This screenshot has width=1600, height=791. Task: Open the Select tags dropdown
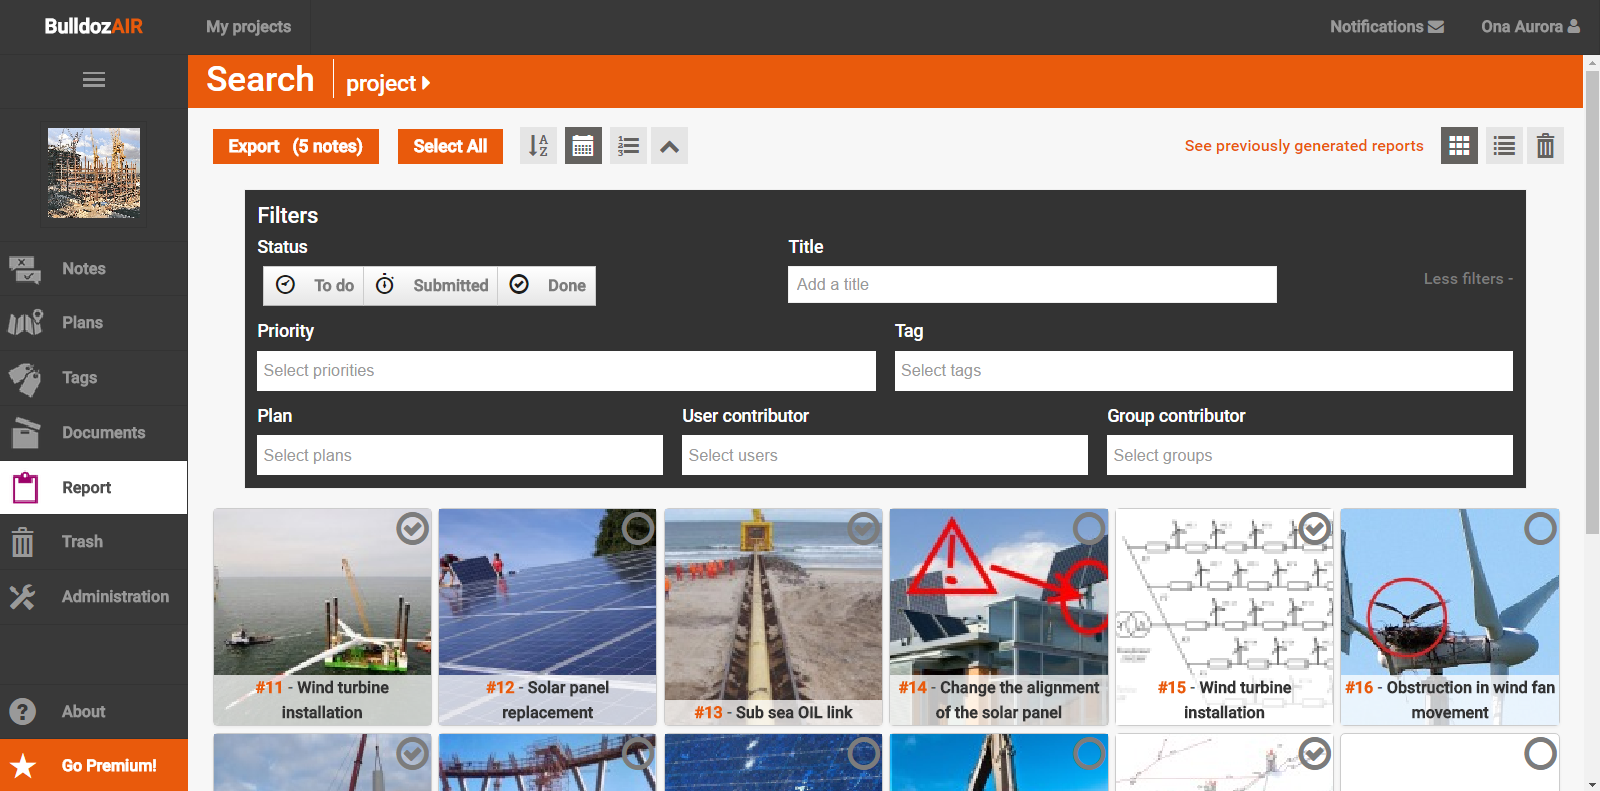pyautogui.click(x=1203, y=370)
